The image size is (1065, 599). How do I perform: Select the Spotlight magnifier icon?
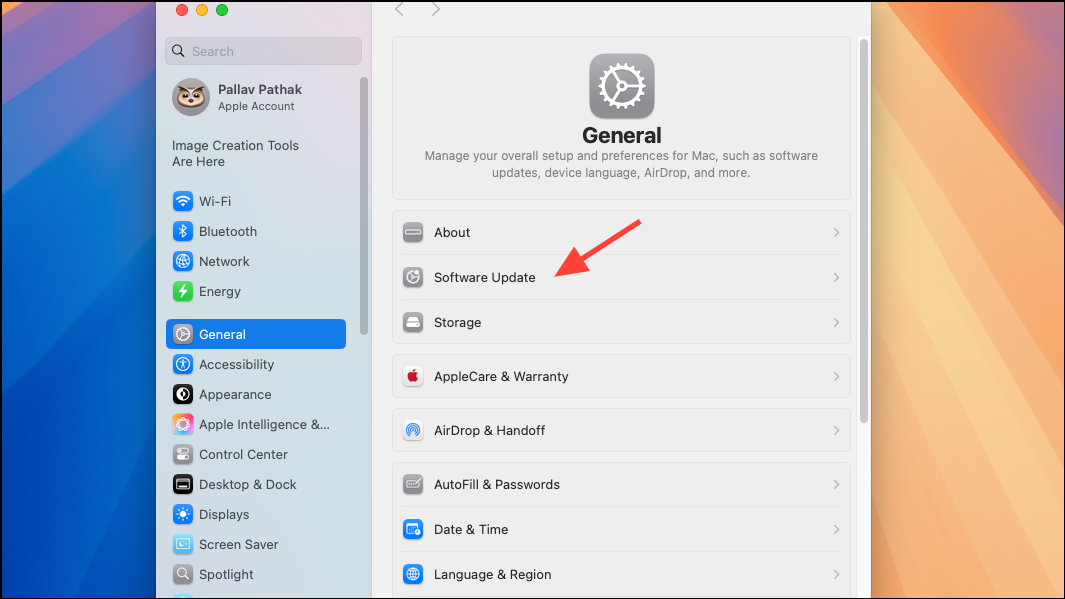183,574
